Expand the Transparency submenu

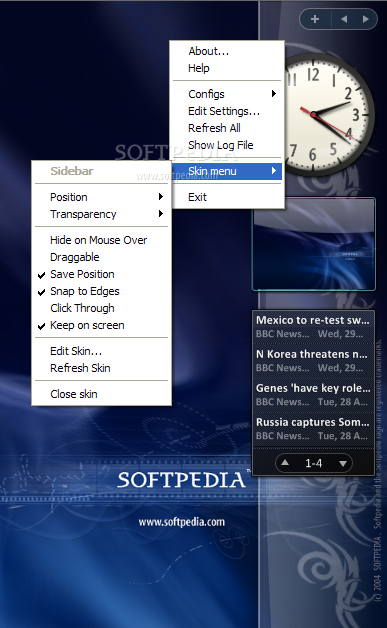pyautogui.click(x=101, y=214)
